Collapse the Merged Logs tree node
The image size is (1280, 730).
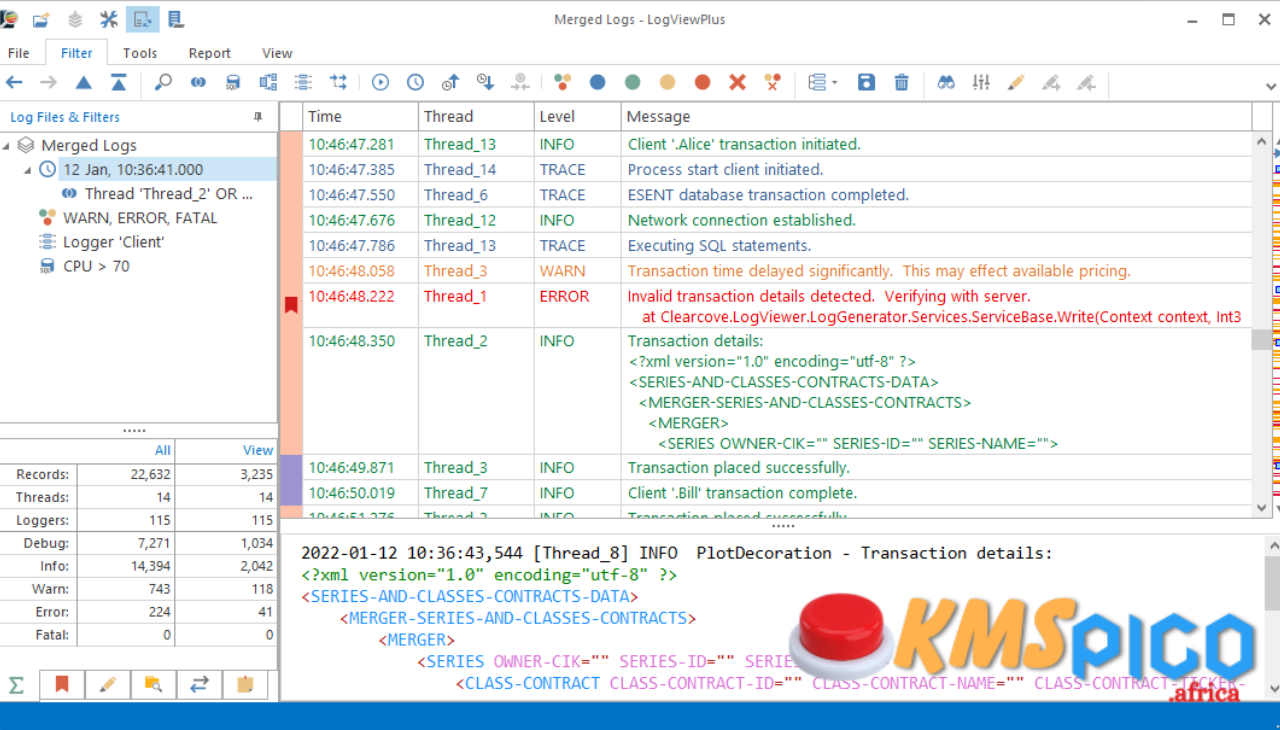point(7,146)
